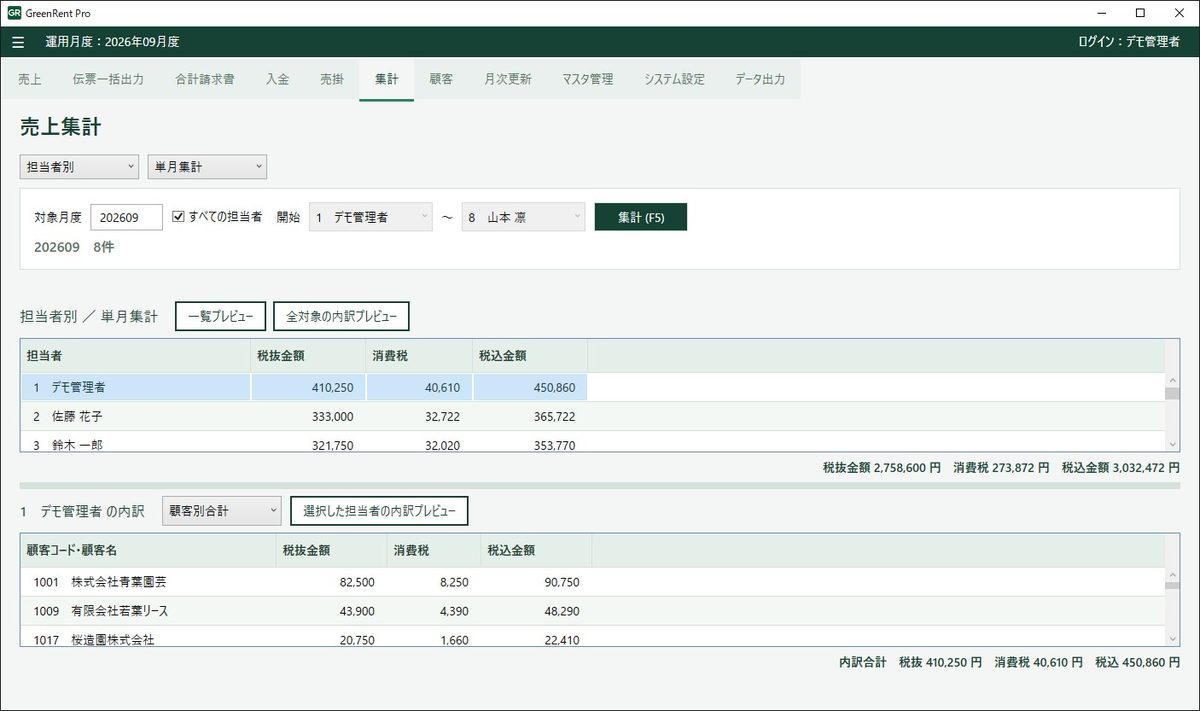
Task: Click the 410,250 amount cell
Action: pyautogui.click(x=308, y=387)
